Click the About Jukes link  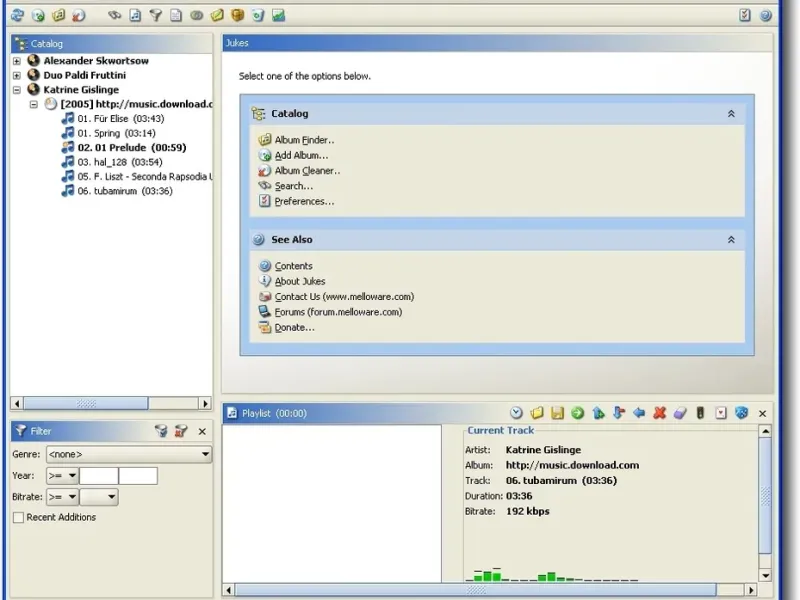pos(300,281)
